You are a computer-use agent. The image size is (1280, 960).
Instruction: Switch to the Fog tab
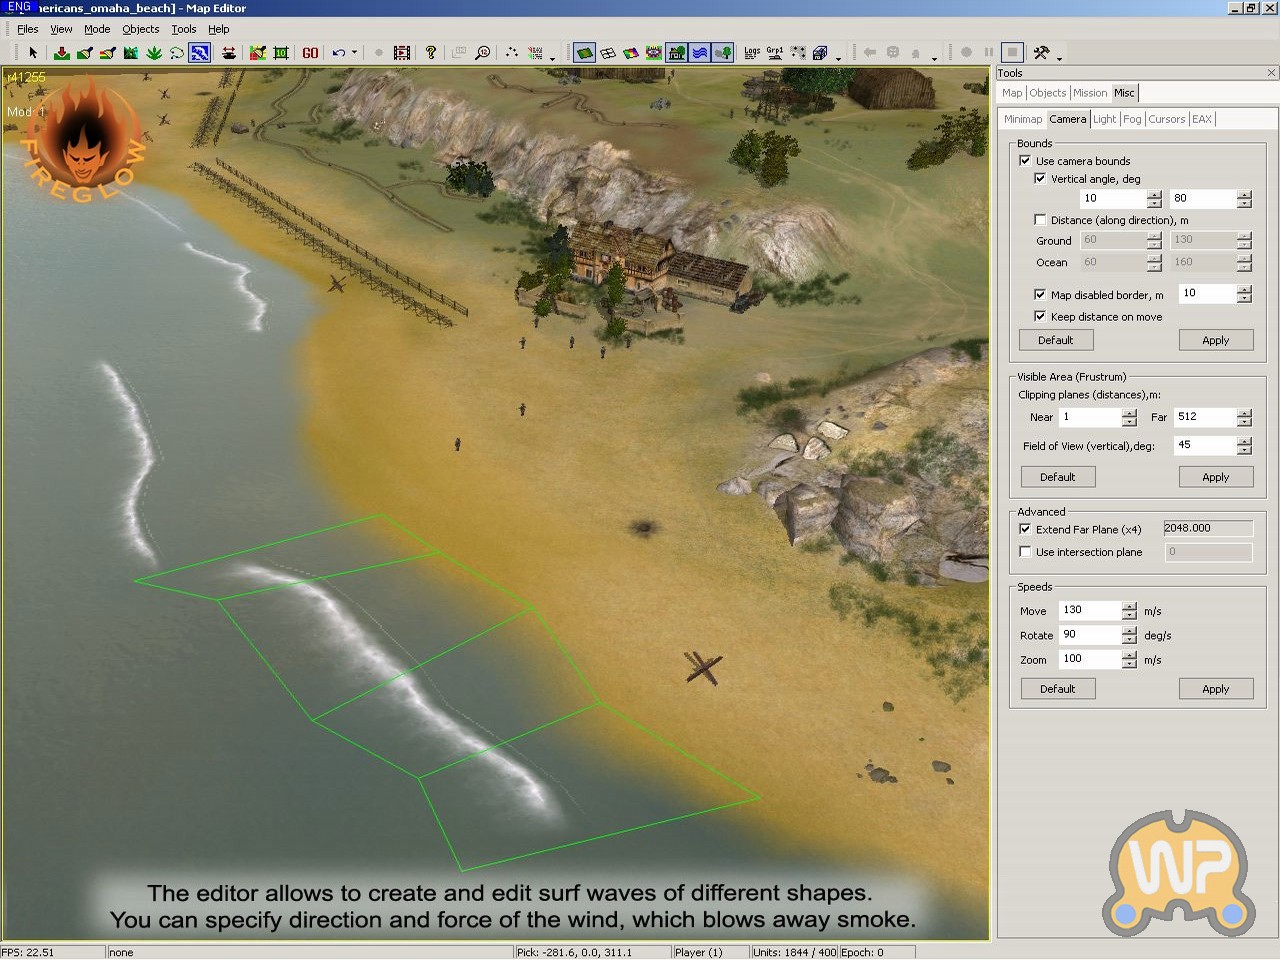coord(1132,119)
